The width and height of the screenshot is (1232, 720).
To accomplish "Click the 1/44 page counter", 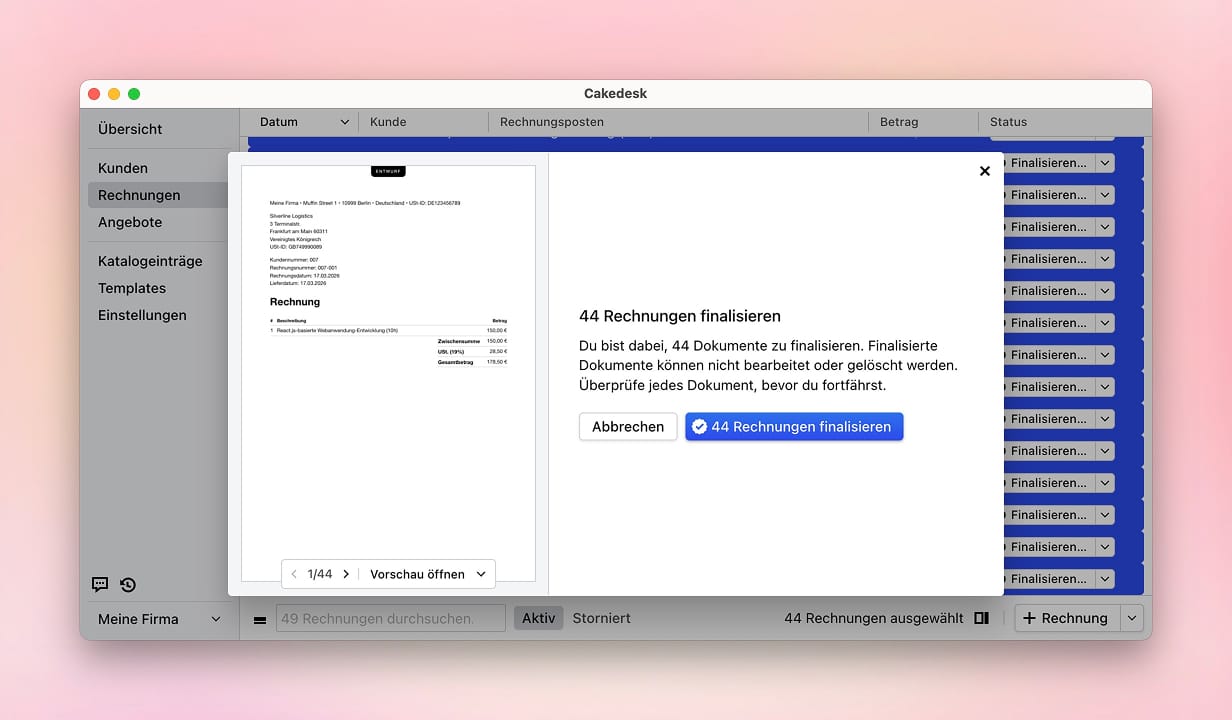I will [x=320, y=574].
